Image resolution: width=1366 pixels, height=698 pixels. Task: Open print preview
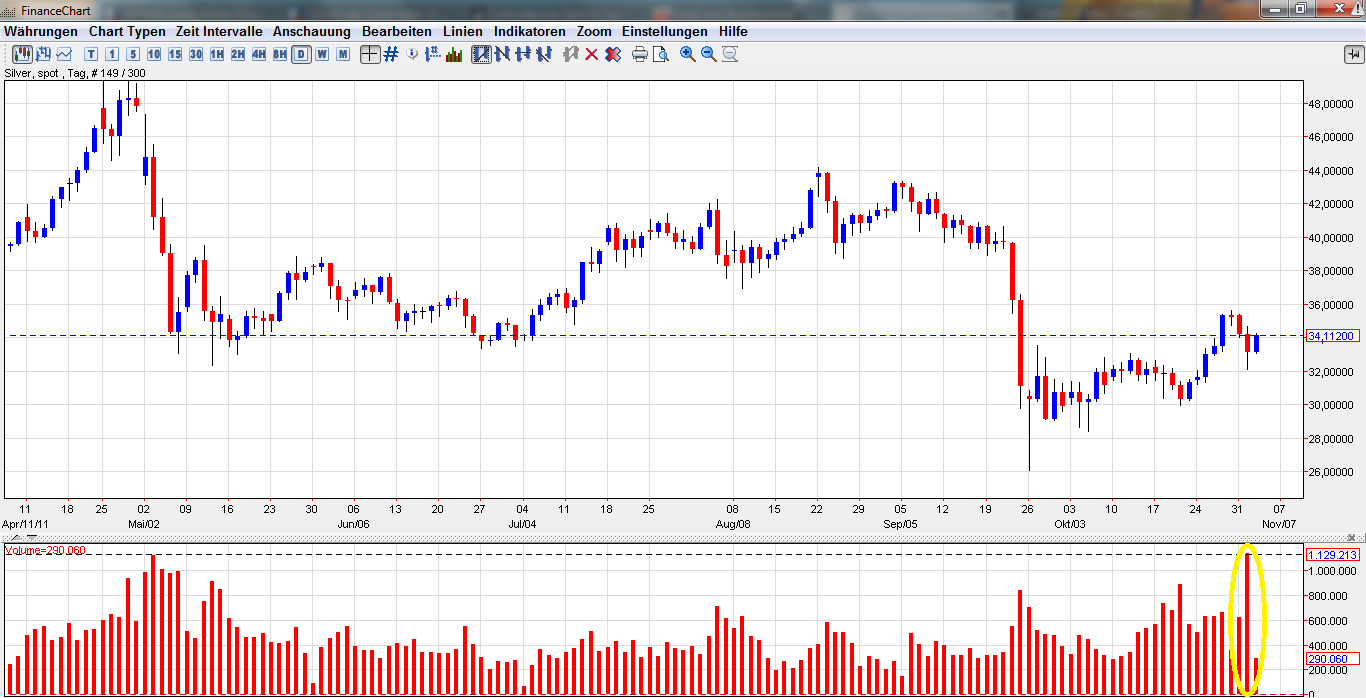(x=661, y=54)
